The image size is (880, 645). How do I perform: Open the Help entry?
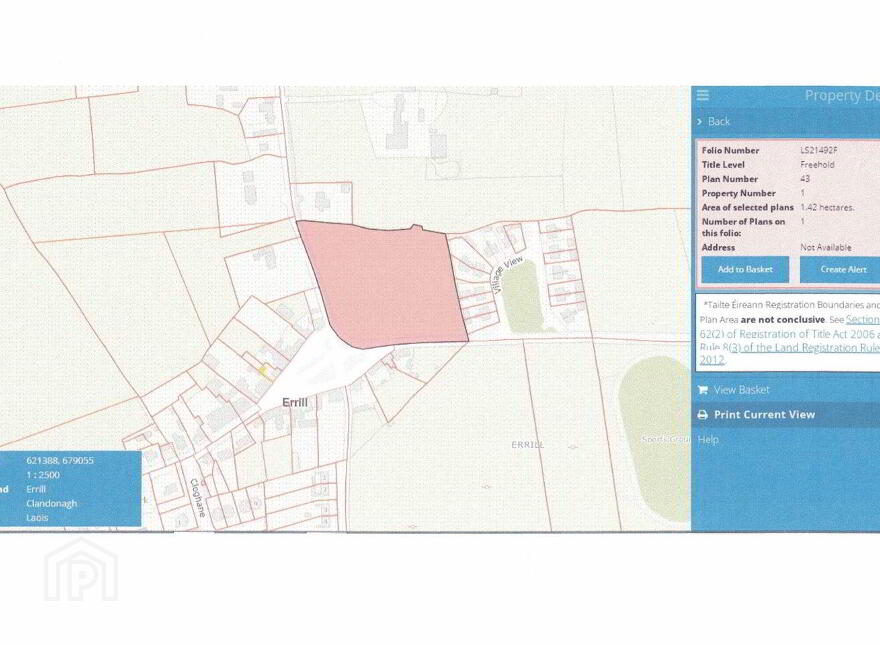[x=708, y=440]
